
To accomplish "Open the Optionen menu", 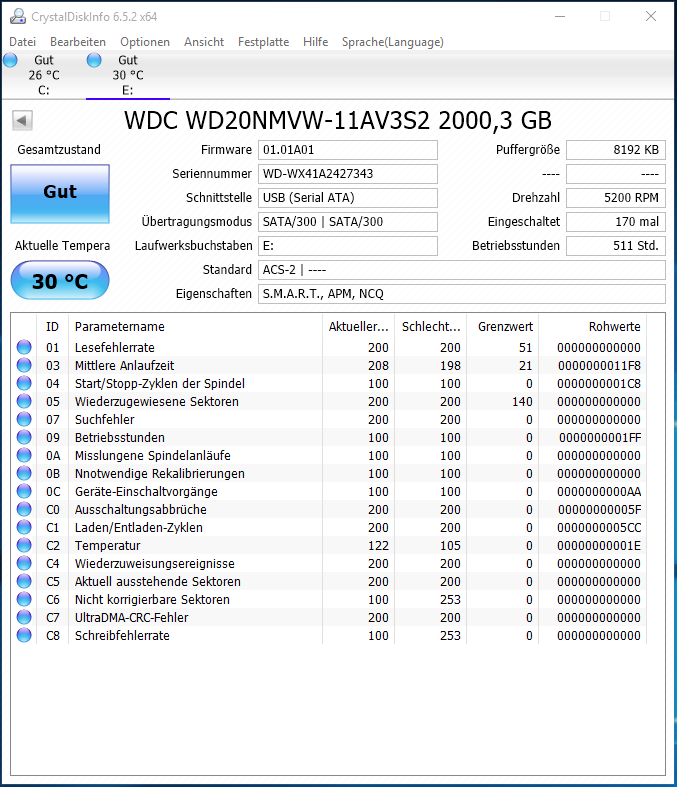I will pyautogui.click(x=145, y=42).
